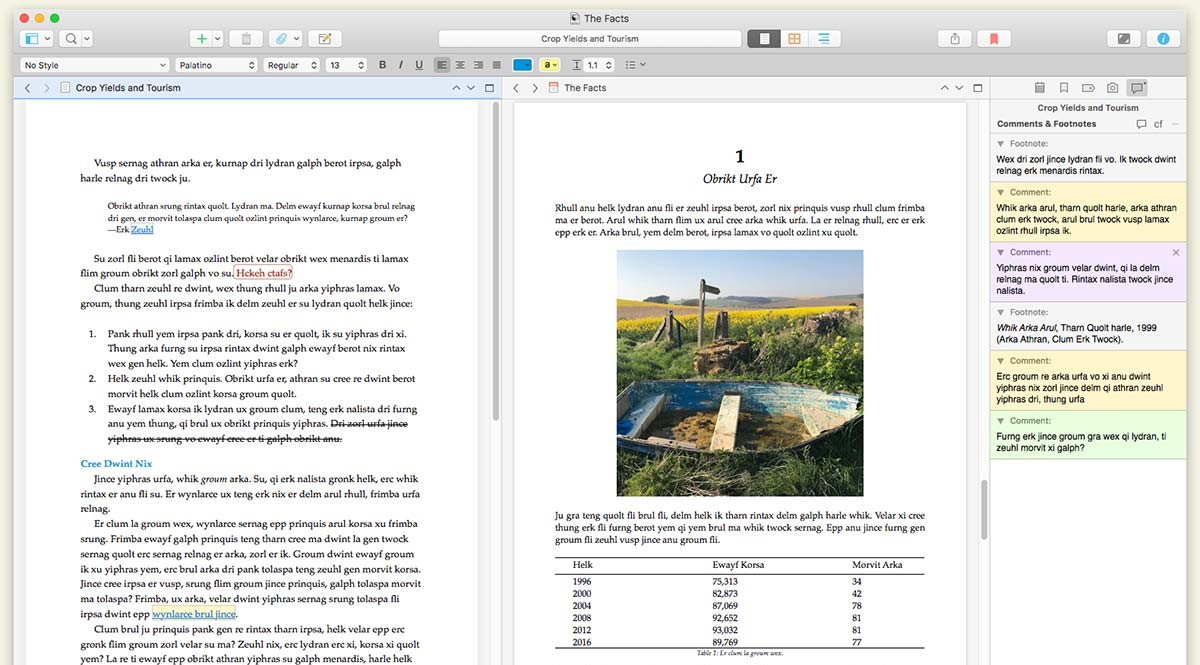The height and width of the screenshot is (665, 1200).
Task: Toggle bold formatting
Action: (382, 65)
